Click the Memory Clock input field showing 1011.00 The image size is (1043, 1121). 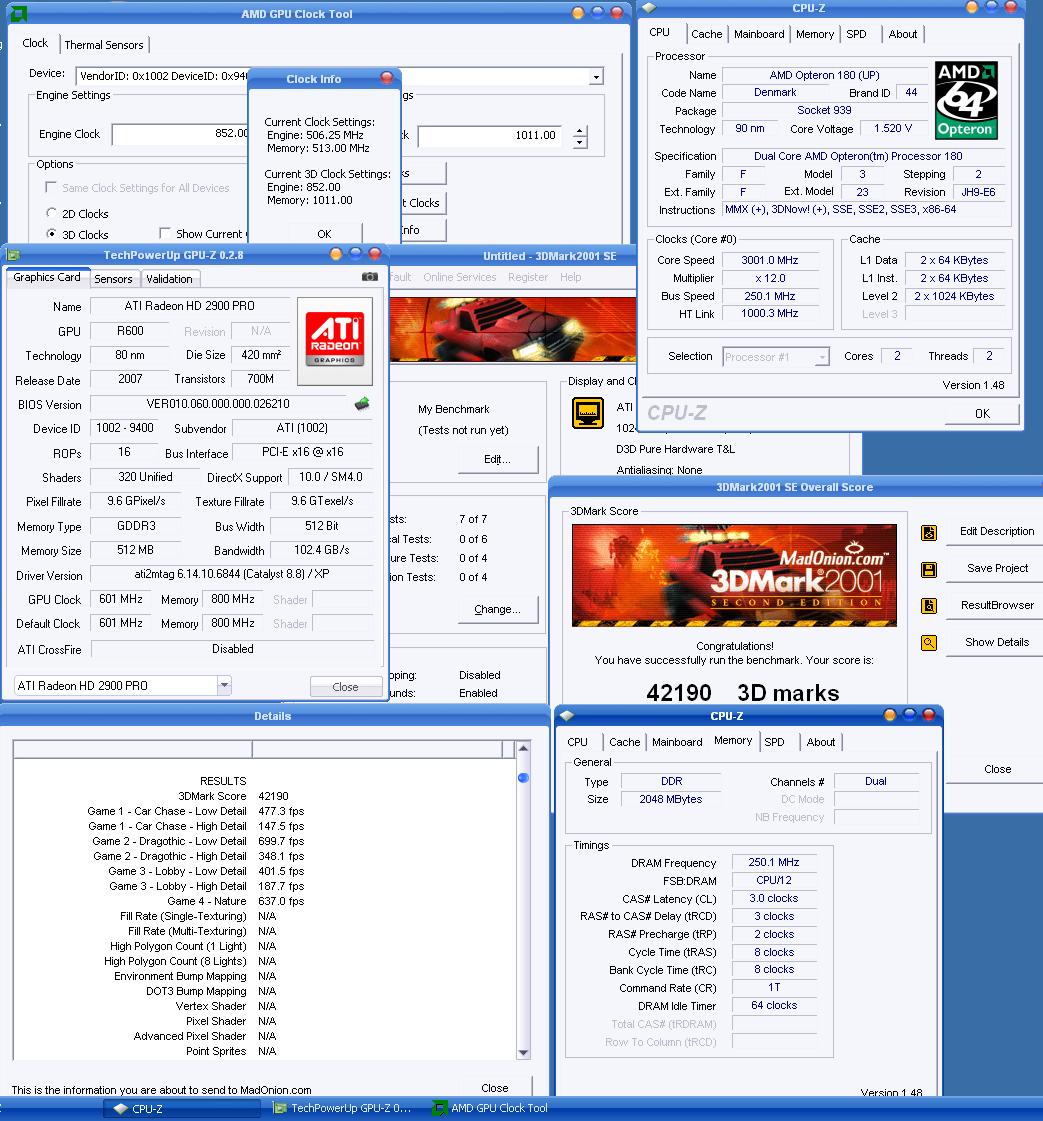(x=490, y=135)
